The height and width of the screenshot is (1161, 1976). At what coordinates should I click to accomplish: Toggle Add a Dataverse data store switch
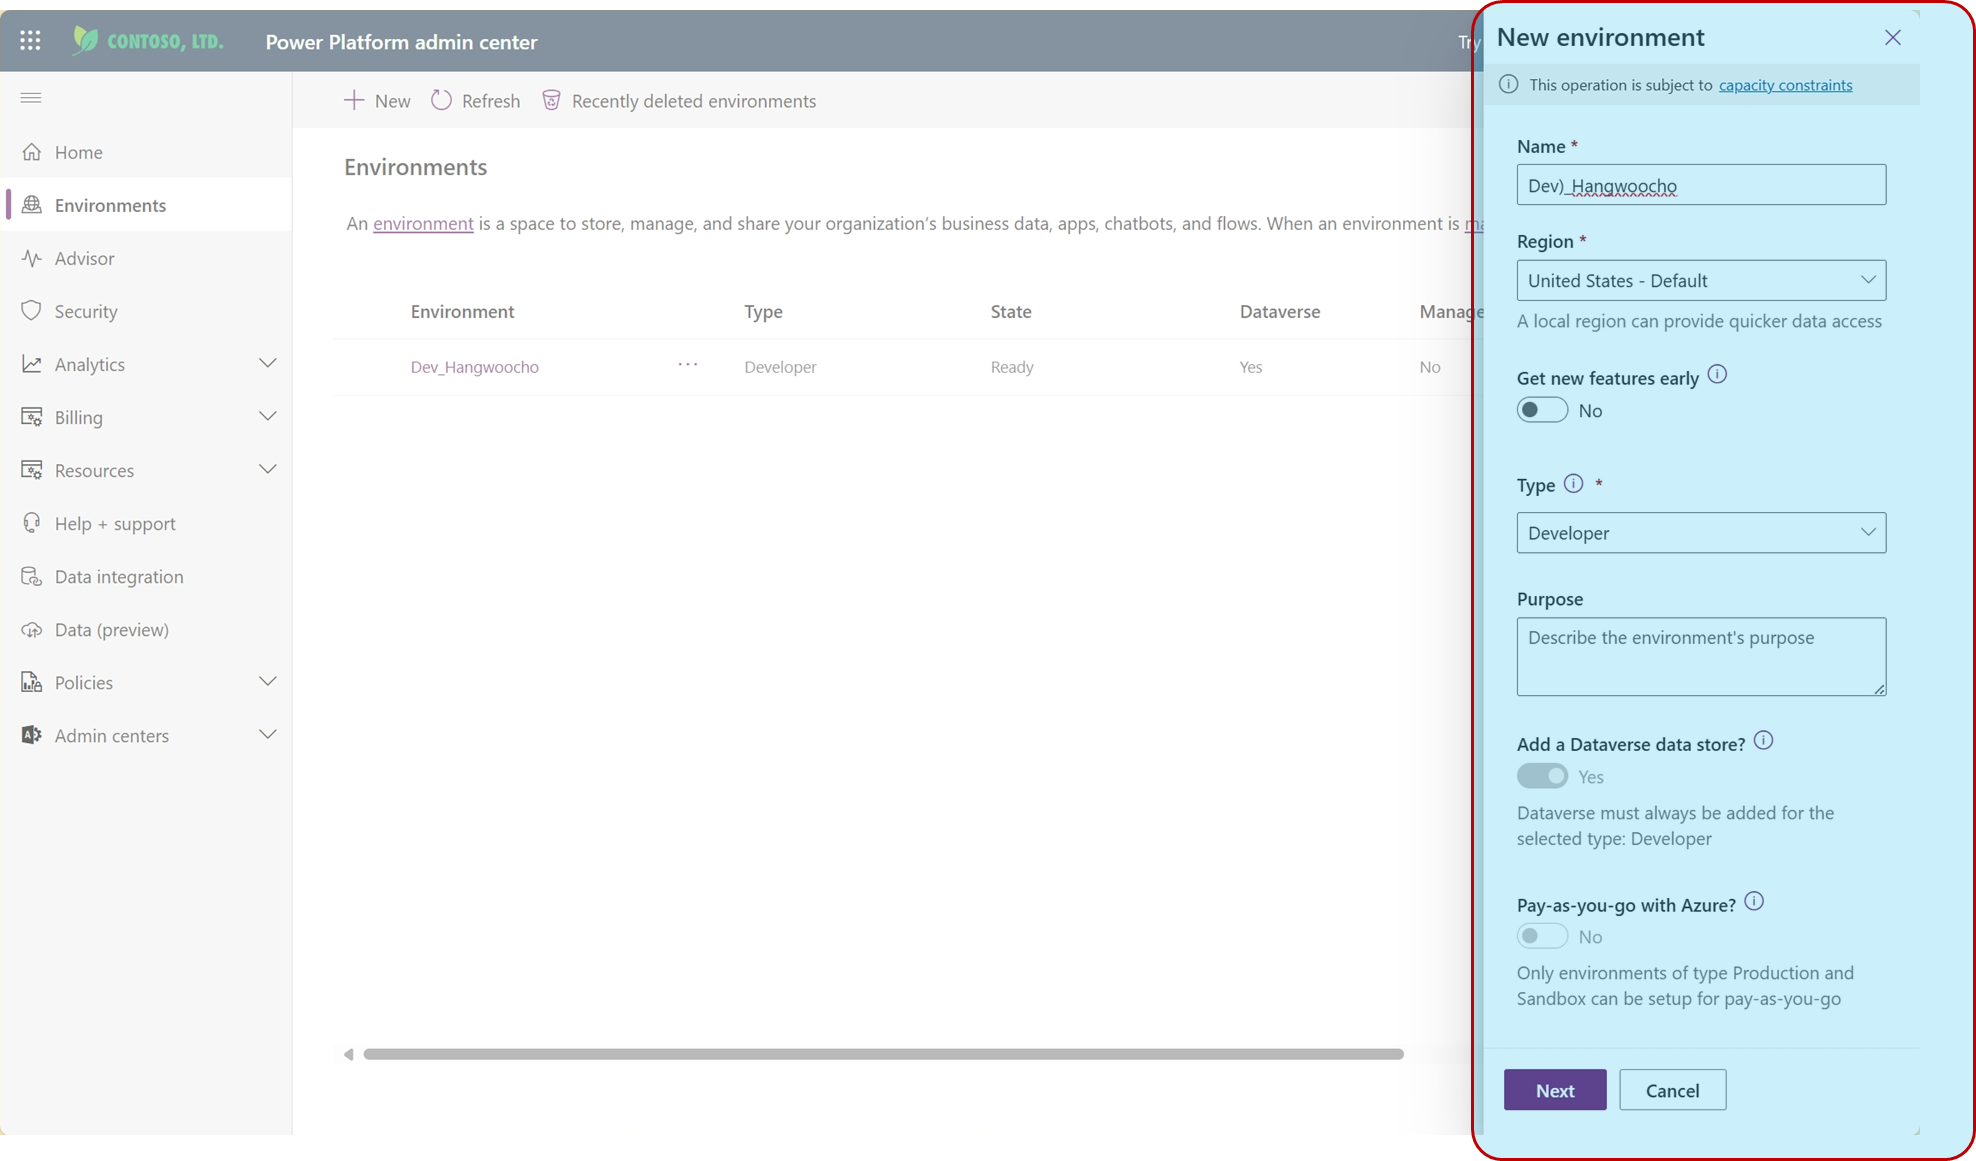point(1542,776)
